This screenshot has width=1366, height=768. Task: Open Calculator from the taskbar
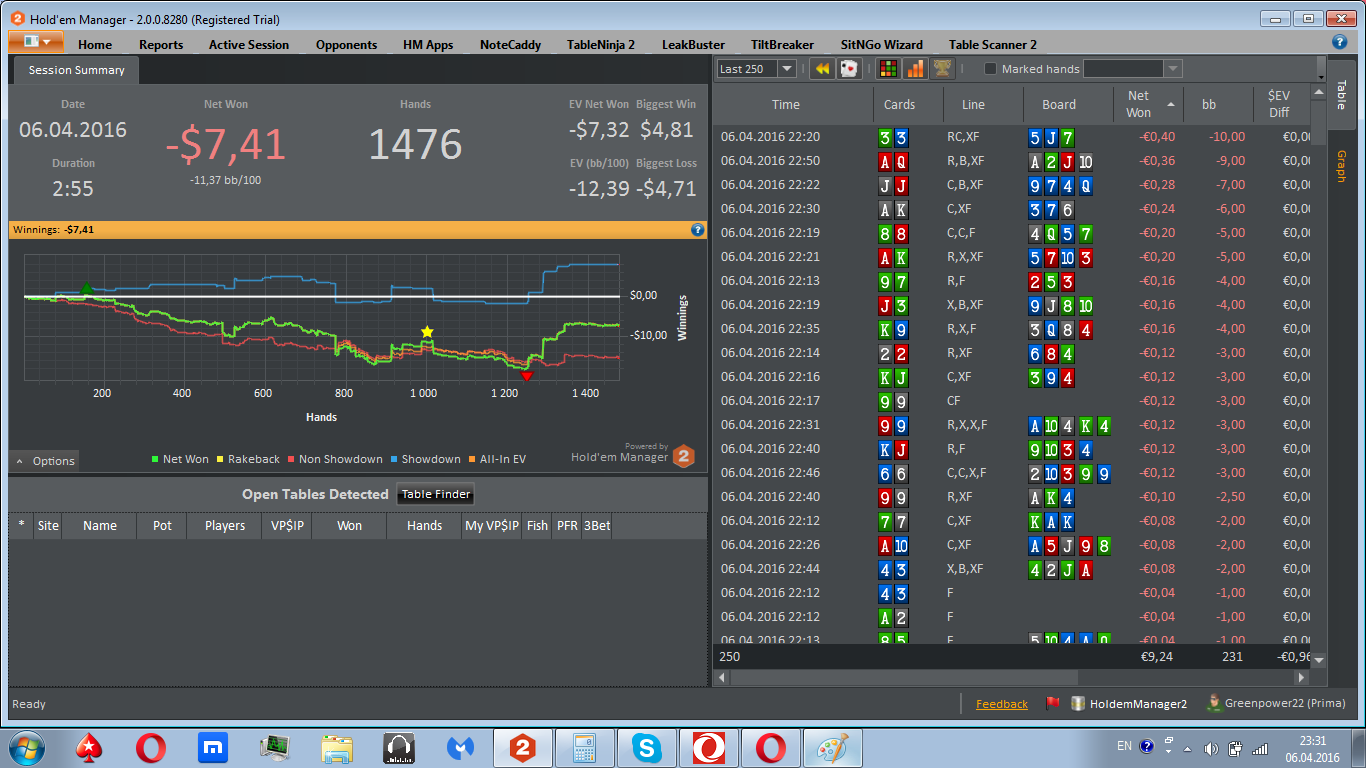(x=584, y=747)
